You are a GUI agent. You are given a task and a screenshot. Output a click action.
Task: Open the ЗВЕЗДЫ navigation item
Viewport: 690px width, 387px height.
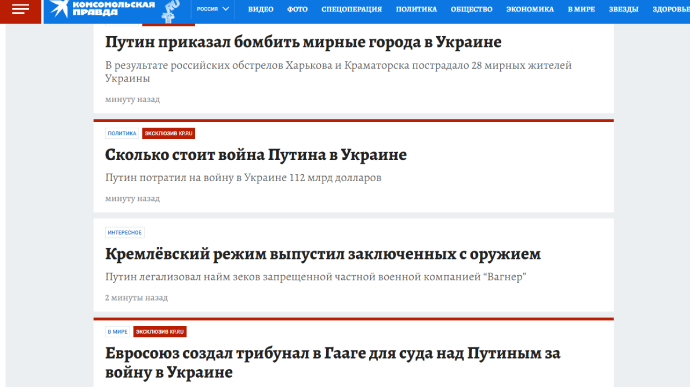(623, 9)
